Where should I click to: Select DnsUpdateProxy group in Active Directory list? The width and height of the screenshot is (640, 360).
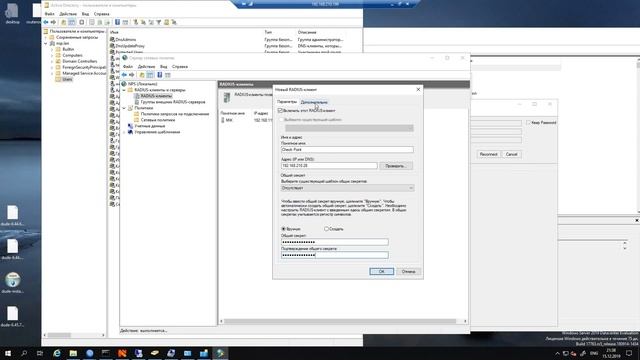click(x=129, y=46)
